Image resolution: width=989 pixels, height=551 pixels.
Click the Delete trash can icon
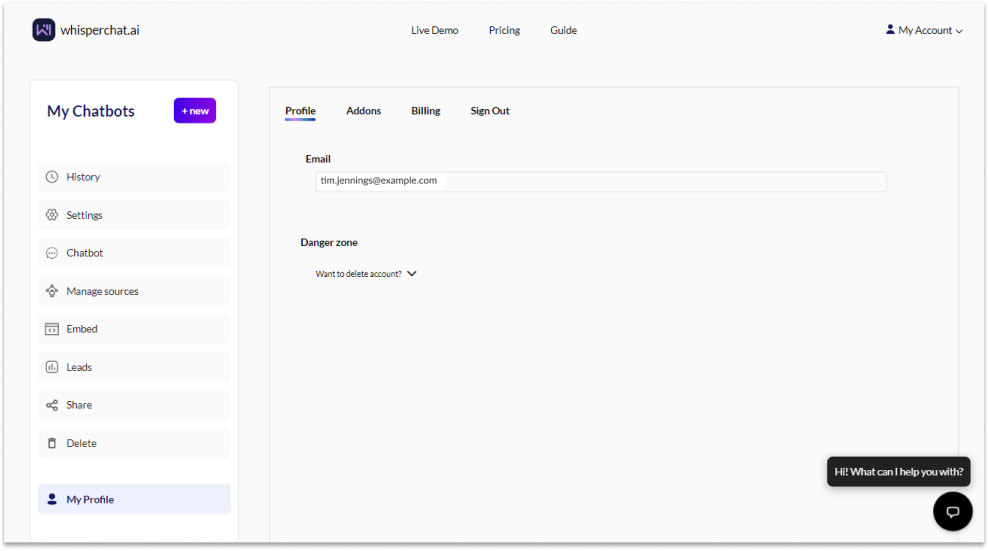(52, 443)
